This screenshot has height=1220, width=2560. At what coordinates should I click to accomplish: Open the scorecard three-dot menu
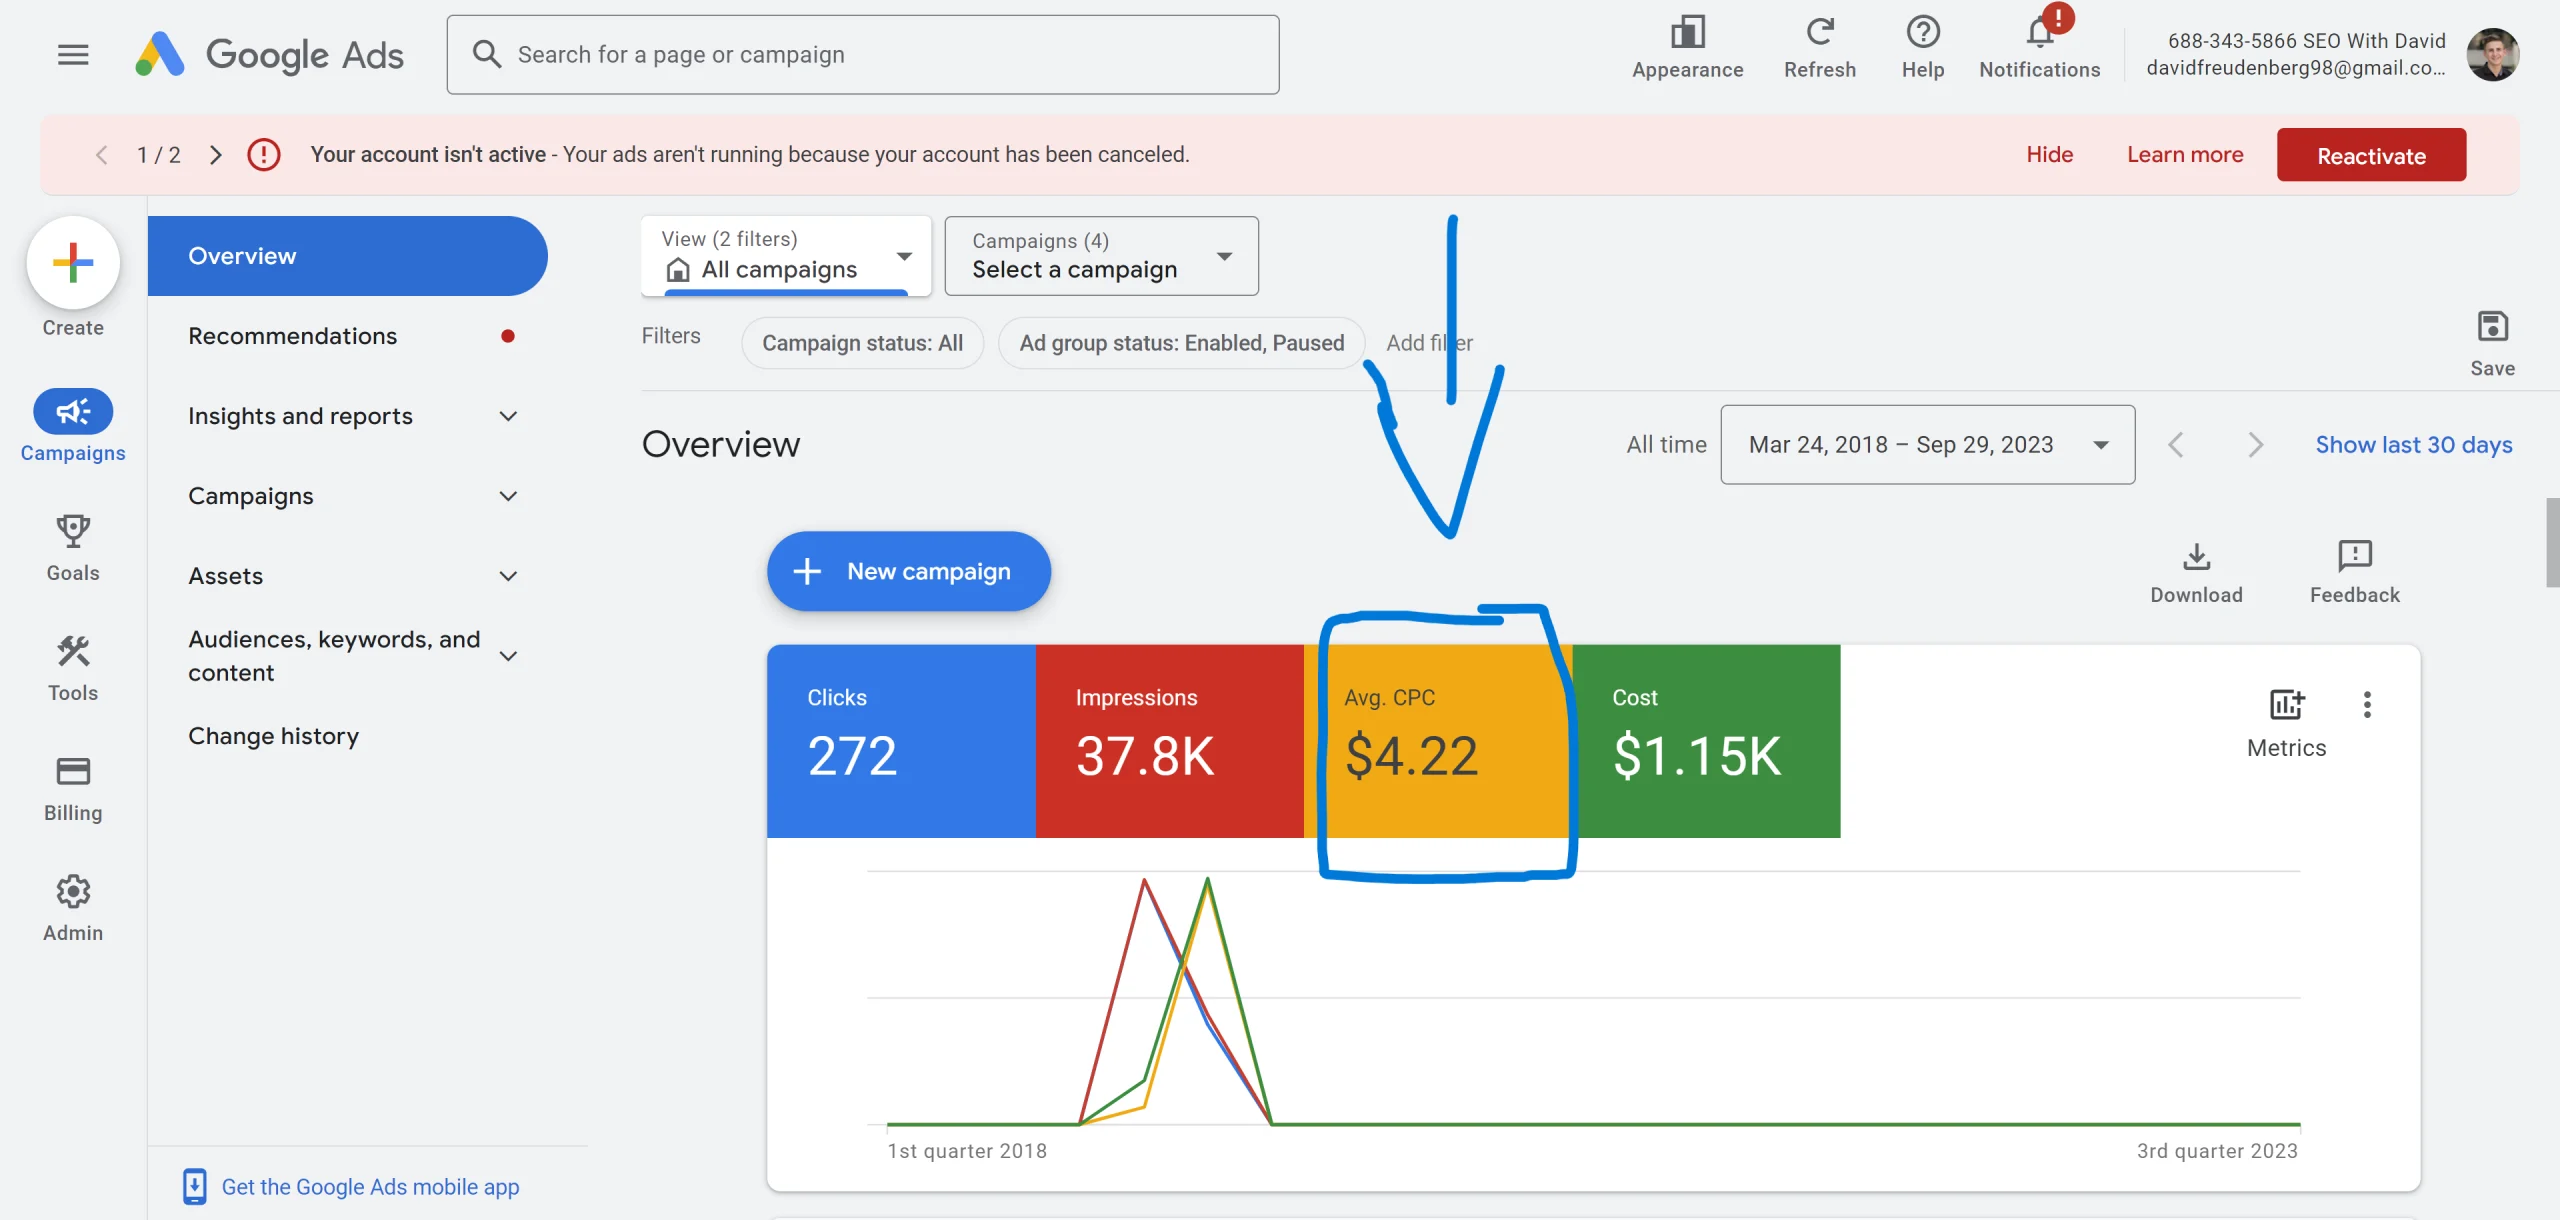tap(2367, 705)
